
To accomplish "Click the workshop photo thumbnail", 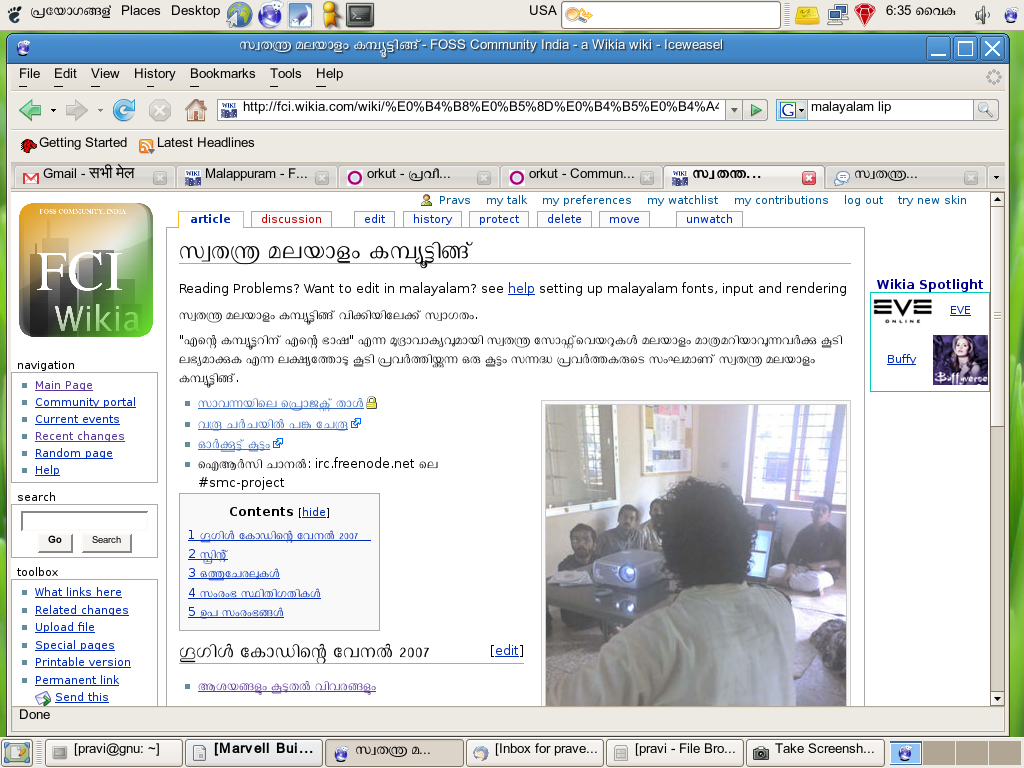I will [x=696, y=554].
